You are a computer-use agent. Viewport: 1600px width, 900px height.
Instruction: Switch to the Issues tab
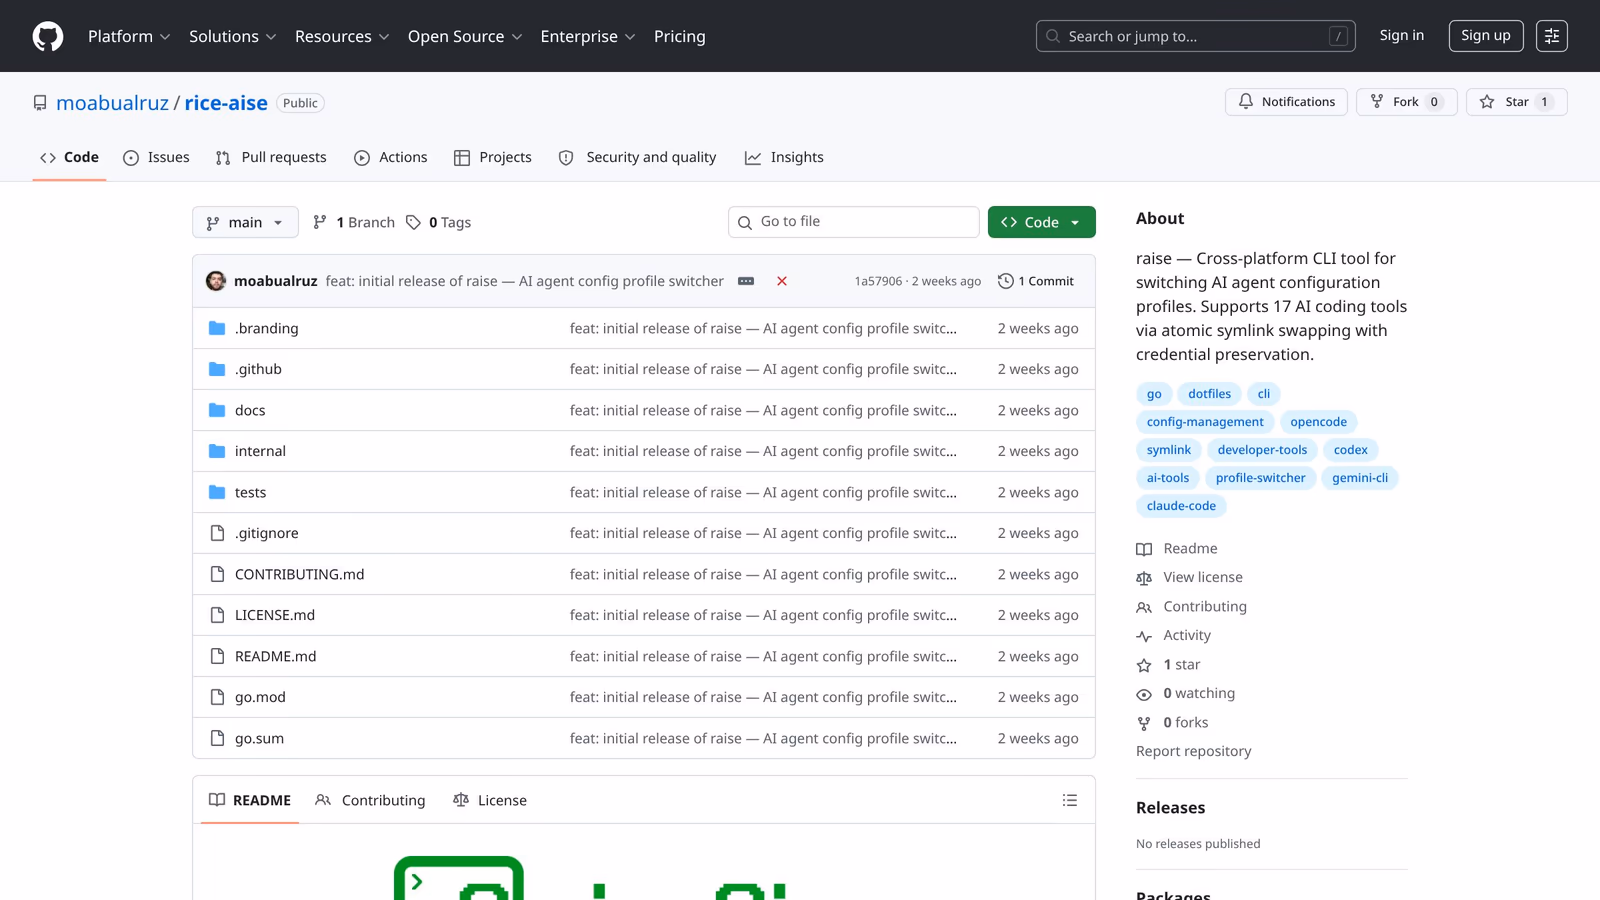pos(156,157)
